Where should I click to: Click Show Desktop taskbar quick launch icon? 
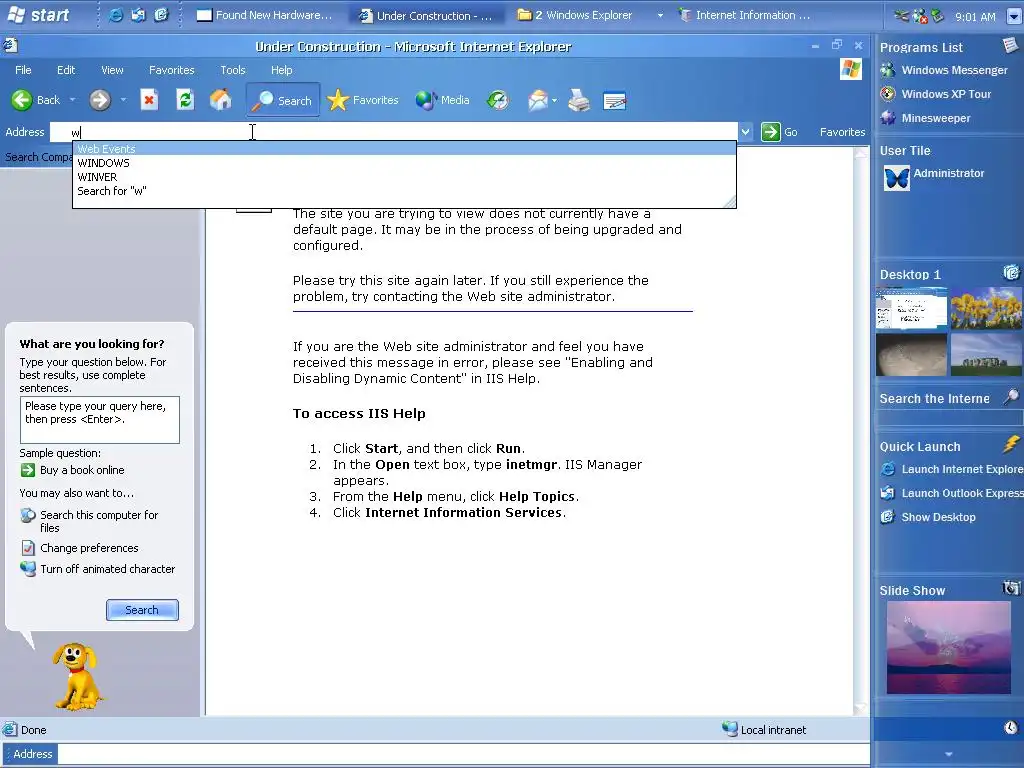click(161, 15)
